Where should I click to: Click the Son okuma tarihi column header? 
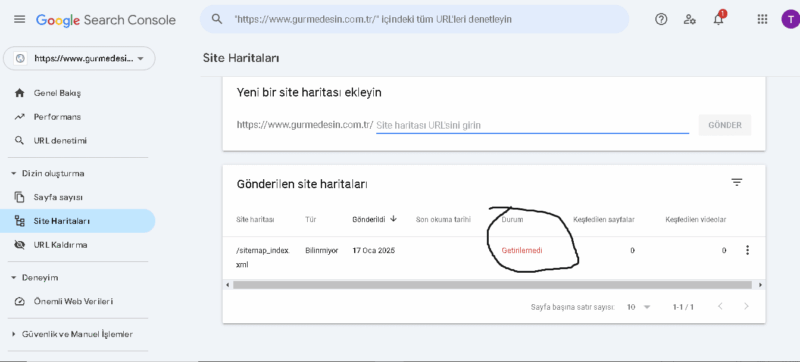pyautogui.click(x=443, y=220)
